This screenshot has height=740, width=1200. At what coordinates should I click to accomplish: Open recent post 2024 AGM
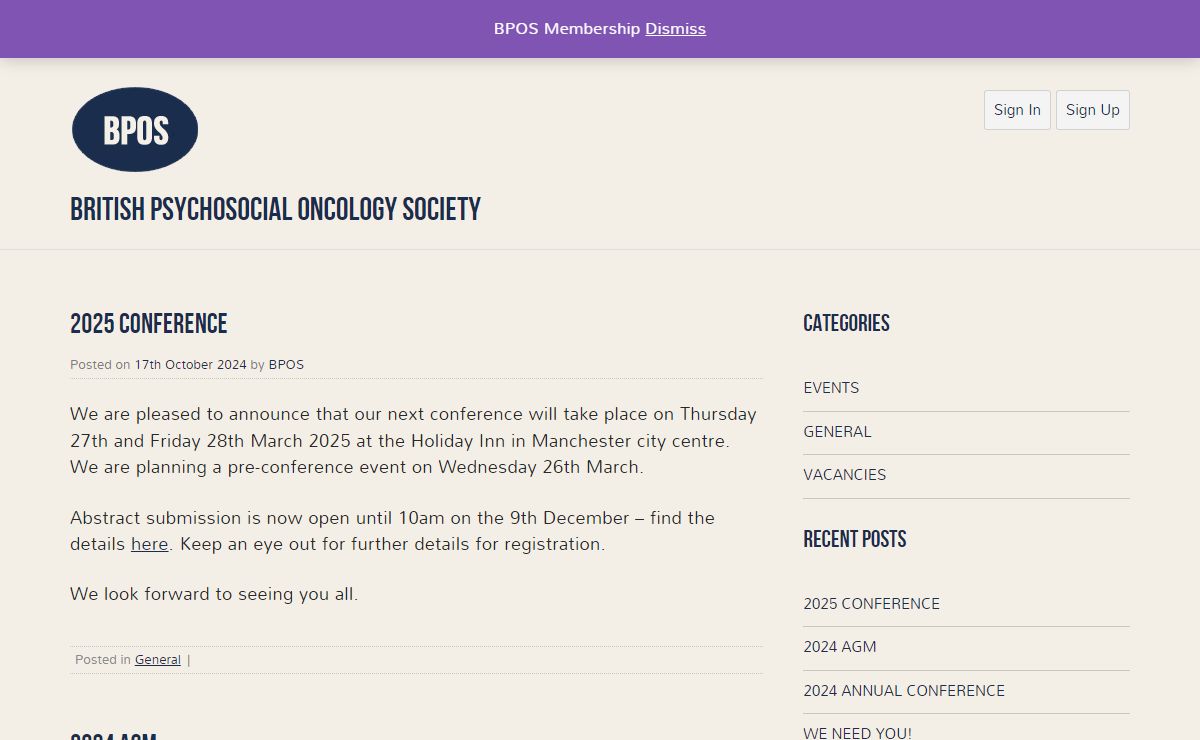tap(839, 647)
